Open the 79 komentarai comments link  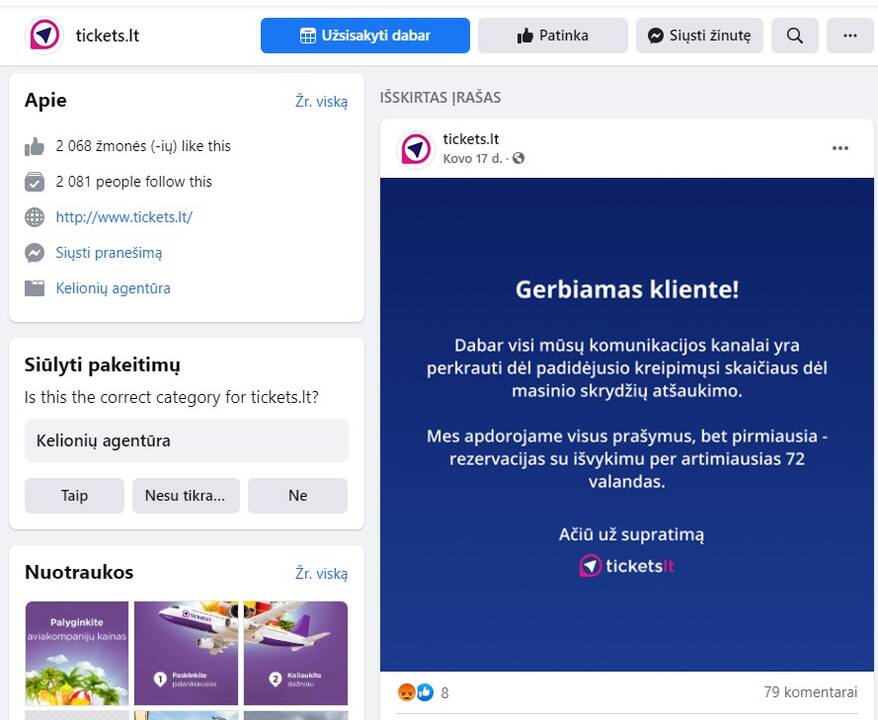(810, 693)
